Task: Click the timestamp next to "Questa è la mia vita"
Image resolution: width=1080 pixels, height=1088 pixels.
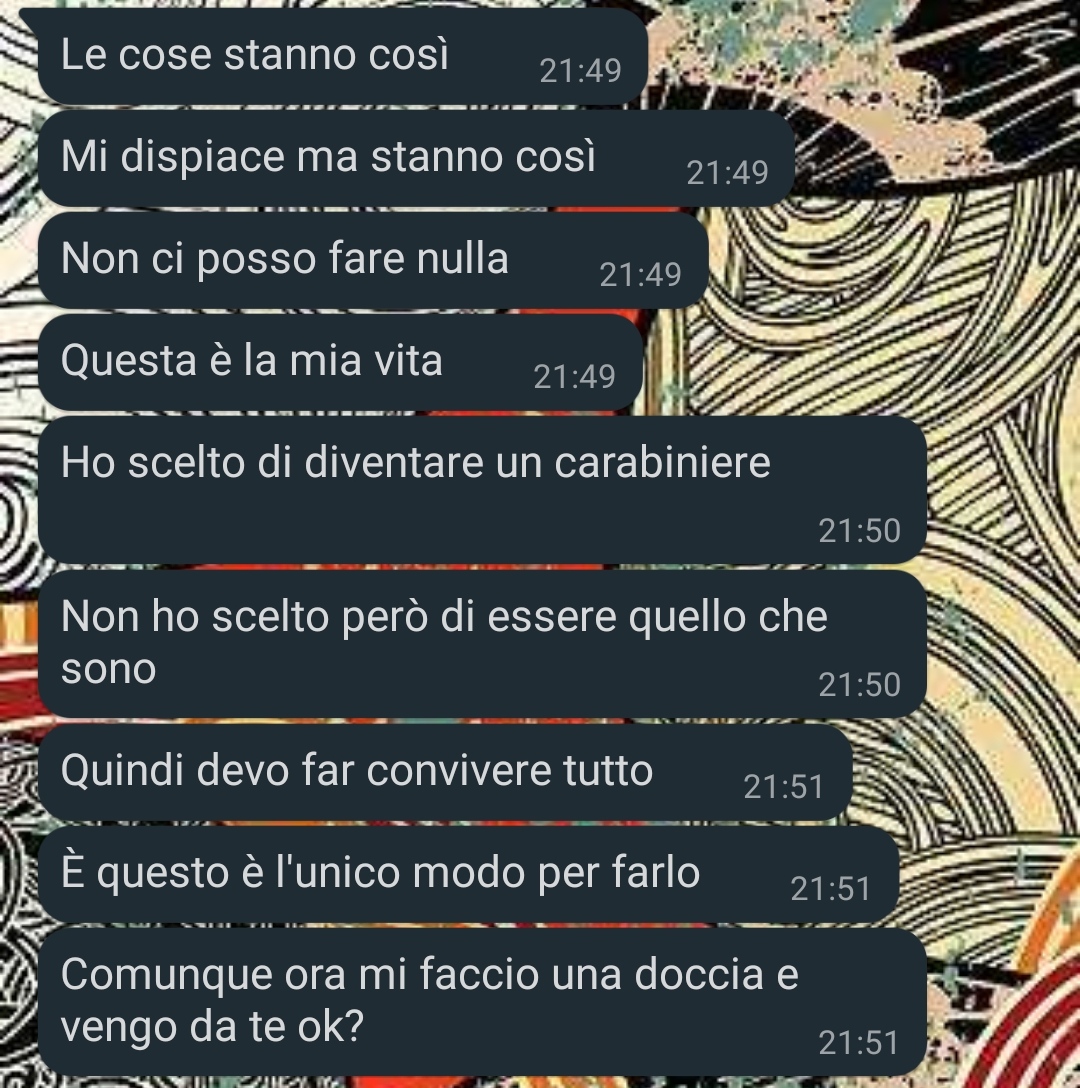Action: (x=574, y=377)
